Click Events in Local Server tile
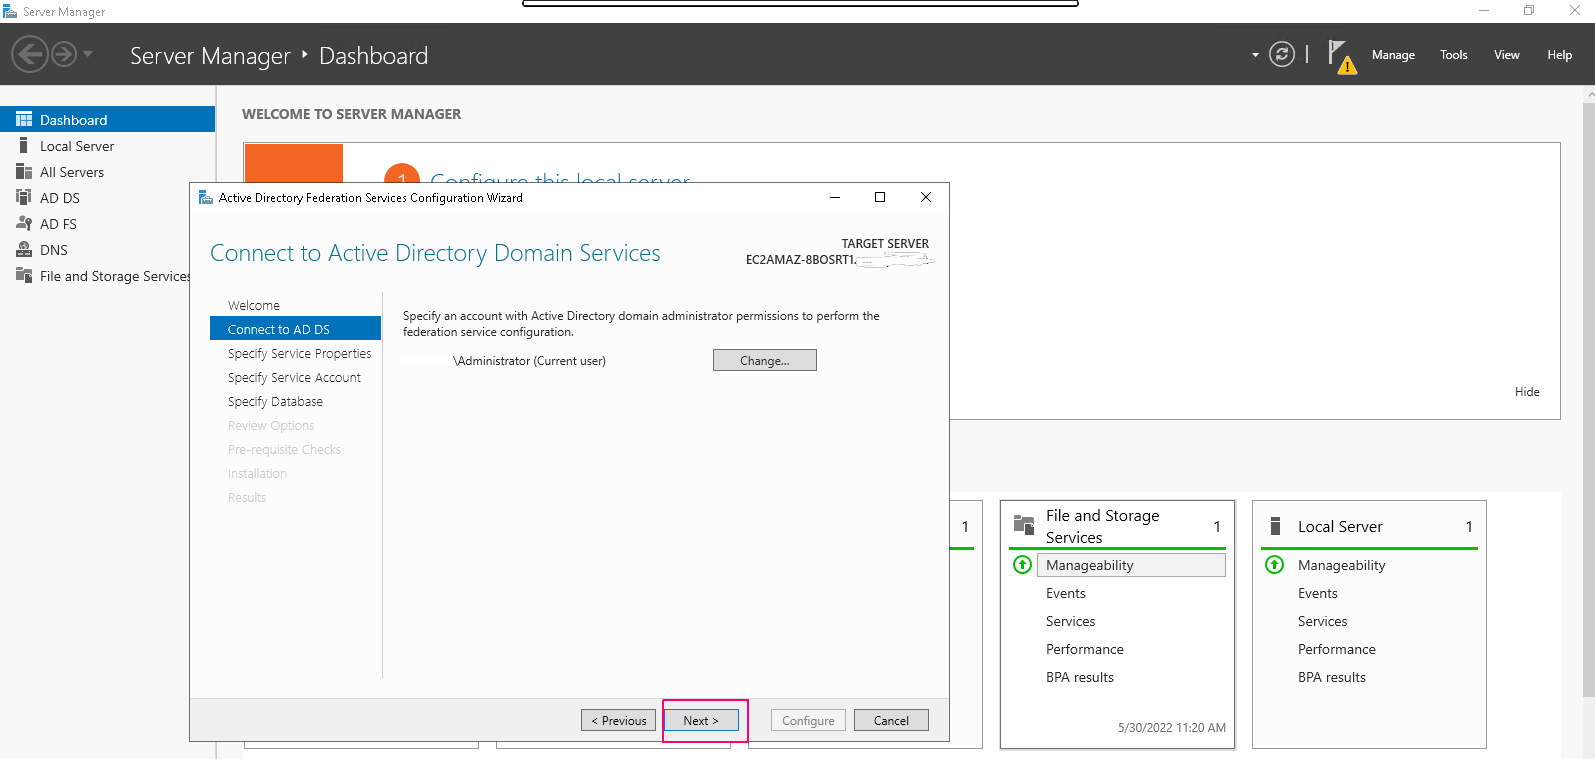The image size is (1595, 759). coord(1318,593)
